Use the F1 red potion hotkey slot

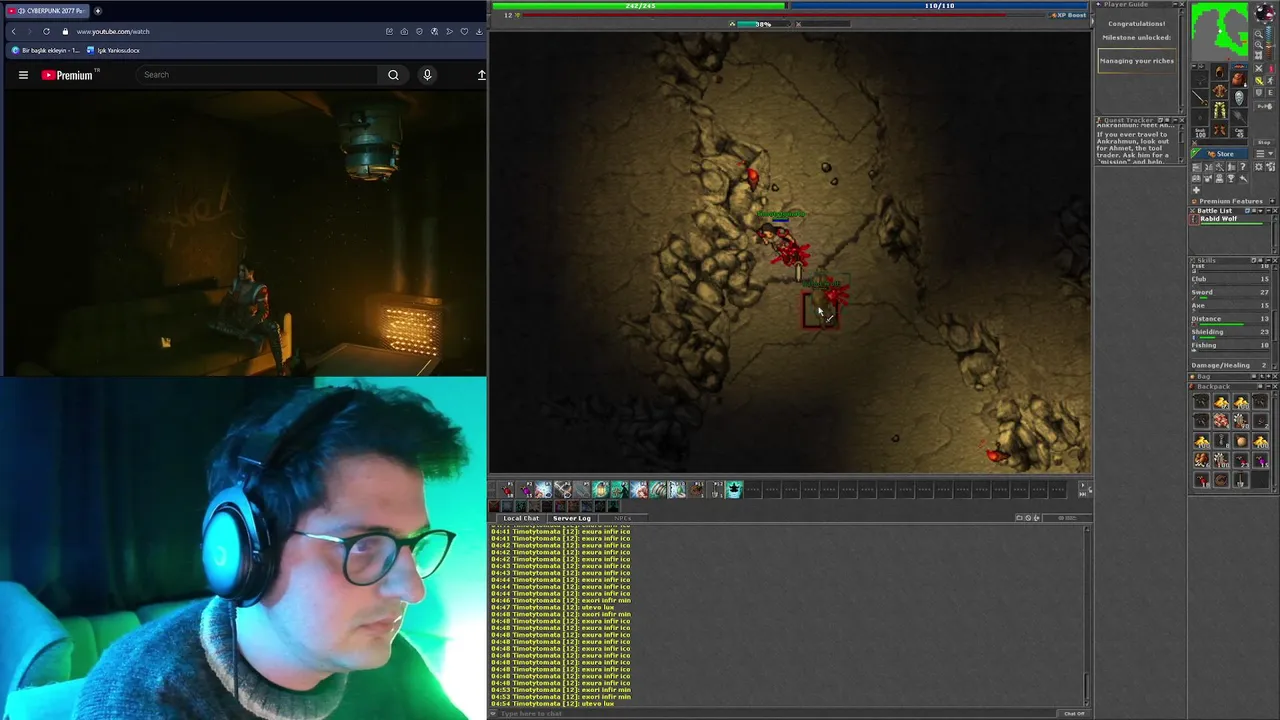tap(506, 489)
